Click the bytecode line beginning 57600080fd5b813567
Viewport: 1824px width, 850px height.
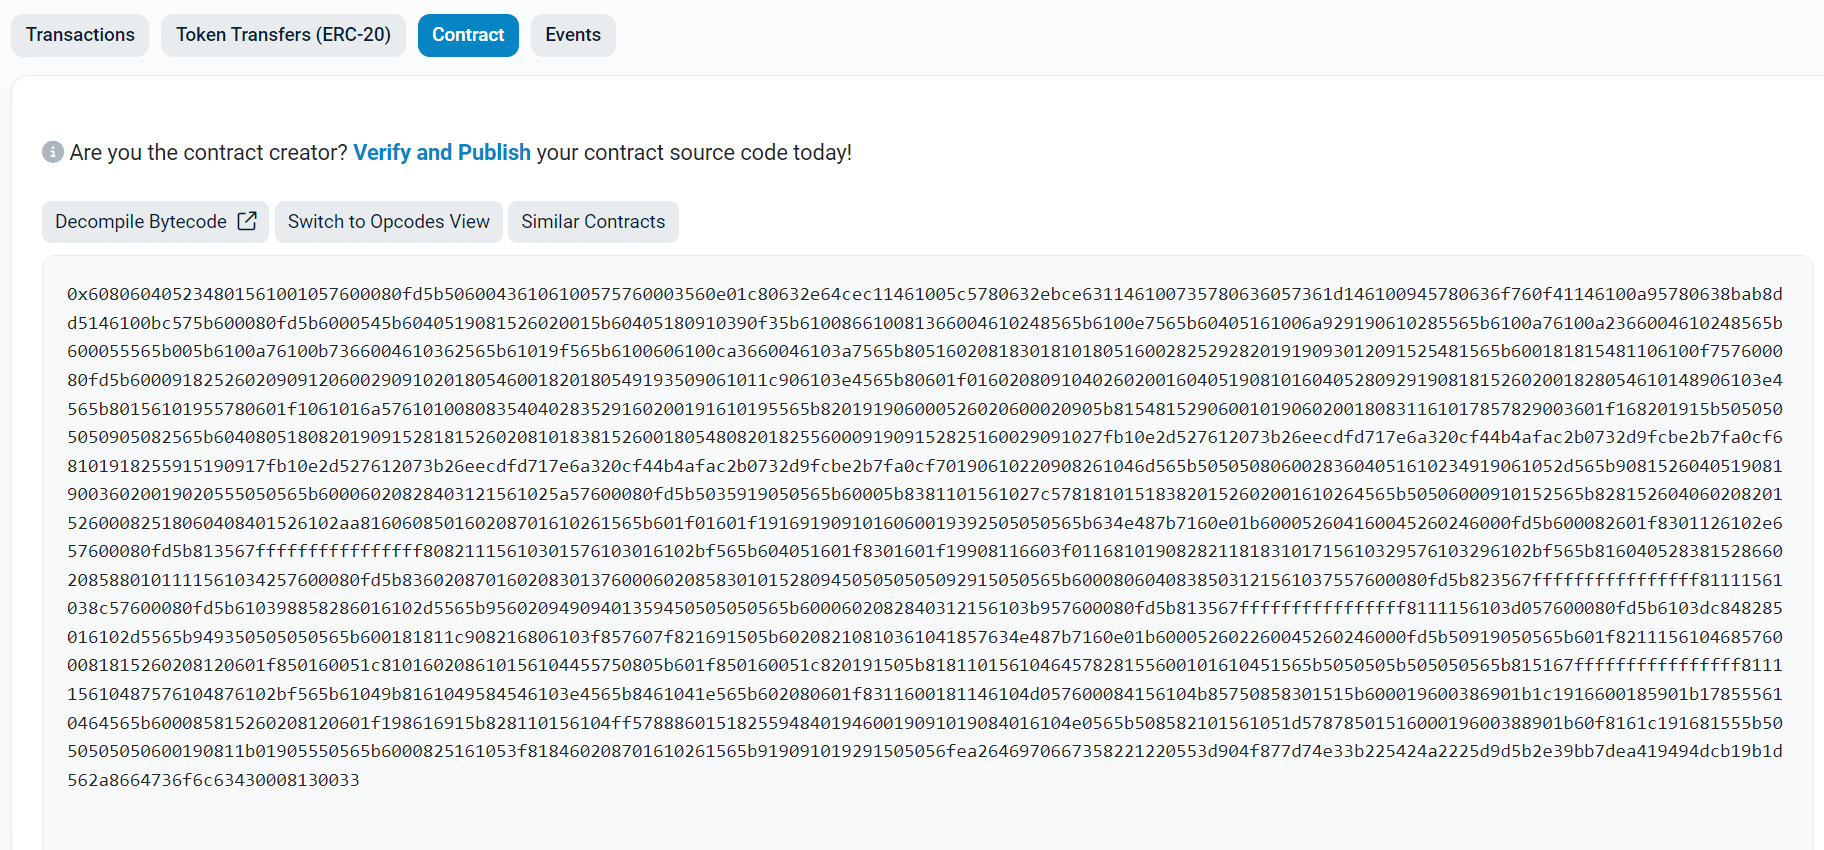click(925, 551)
